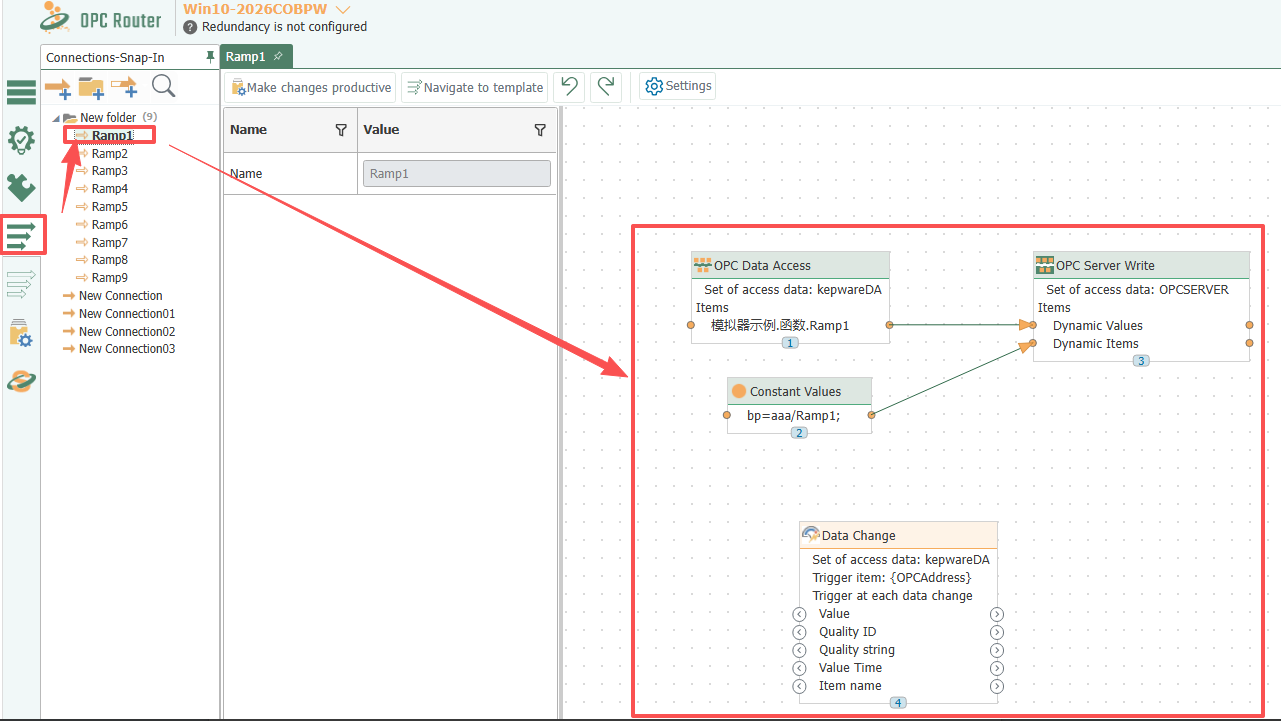This screenshot has height=721, width=1281.
Task: Click Trigger item: {OPCAddress} text
Action: [x=892, y=578]
